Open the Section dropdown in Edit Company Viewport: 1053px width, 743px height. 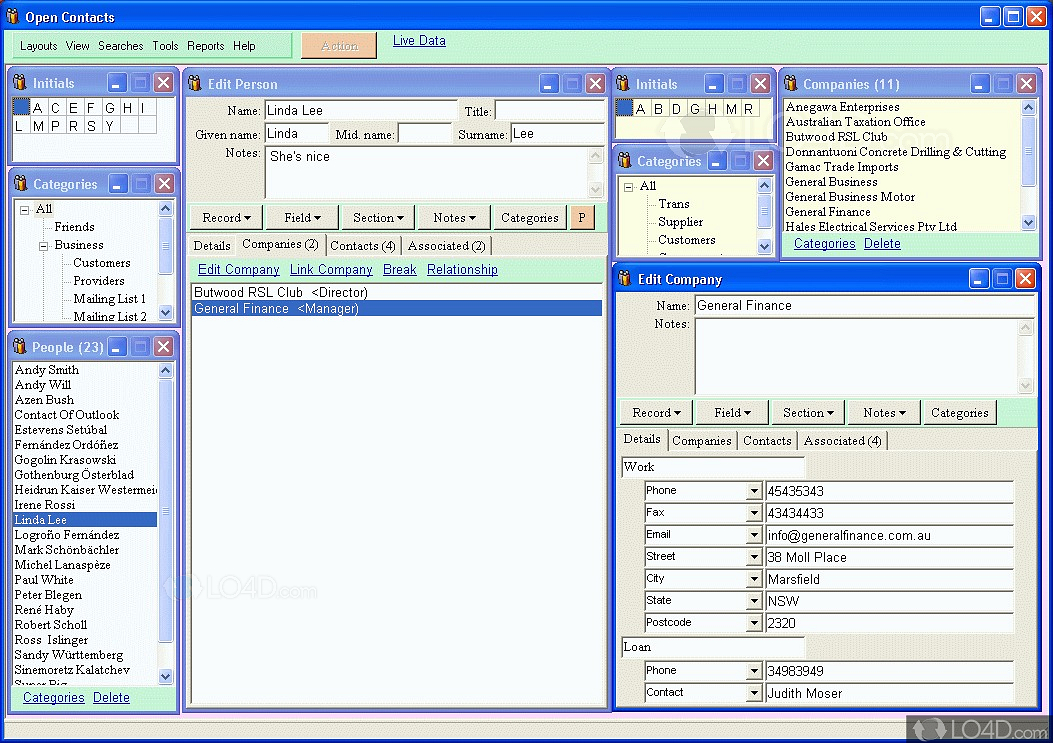pos(807,411)
